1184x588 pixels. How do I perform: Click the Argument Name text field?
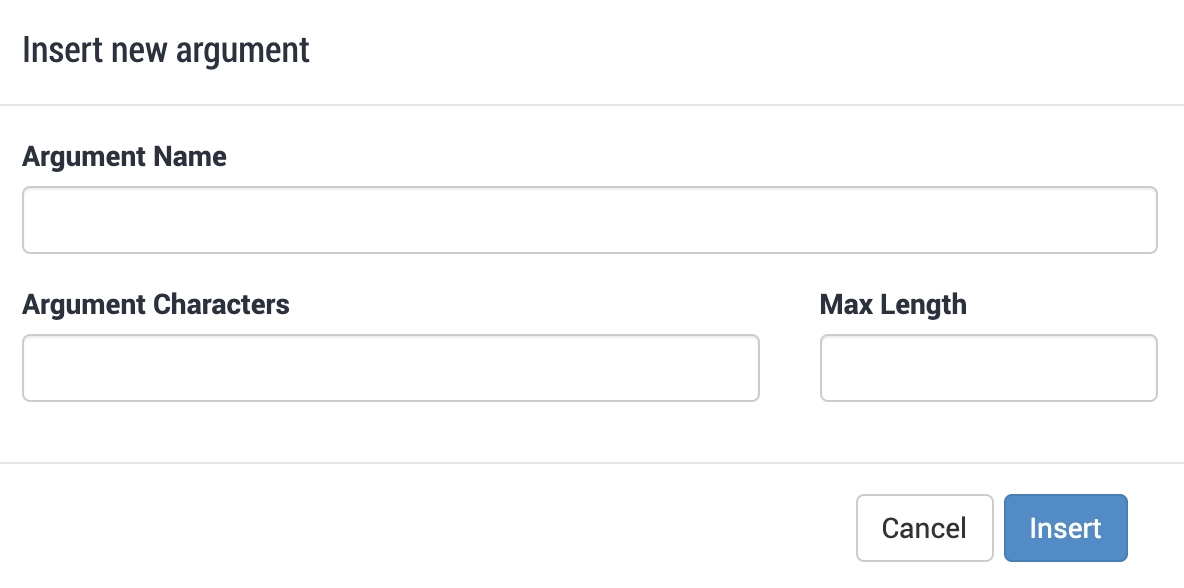tap(589, 220)
